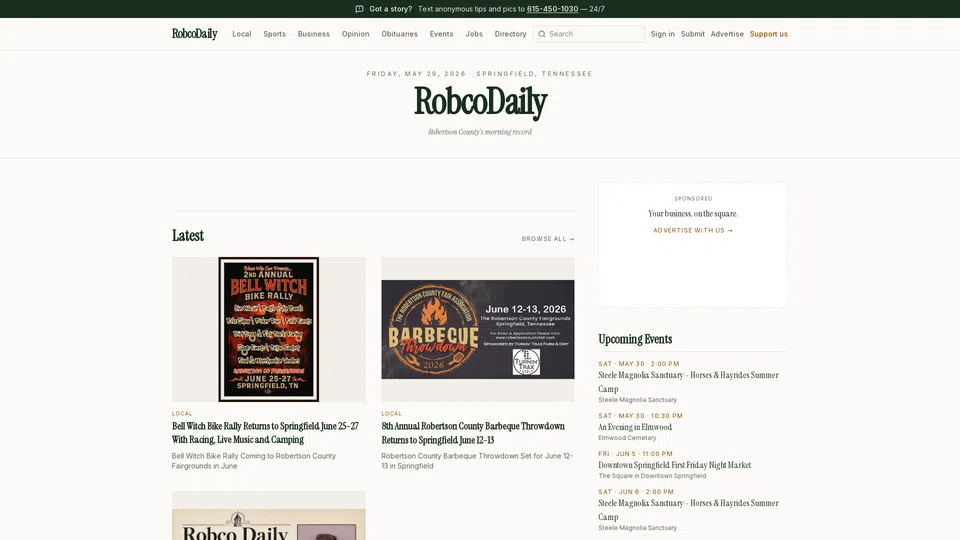
Task: Open the Downtown Springfield First Friday Night Market event
Action: click(x=674, y=465)
